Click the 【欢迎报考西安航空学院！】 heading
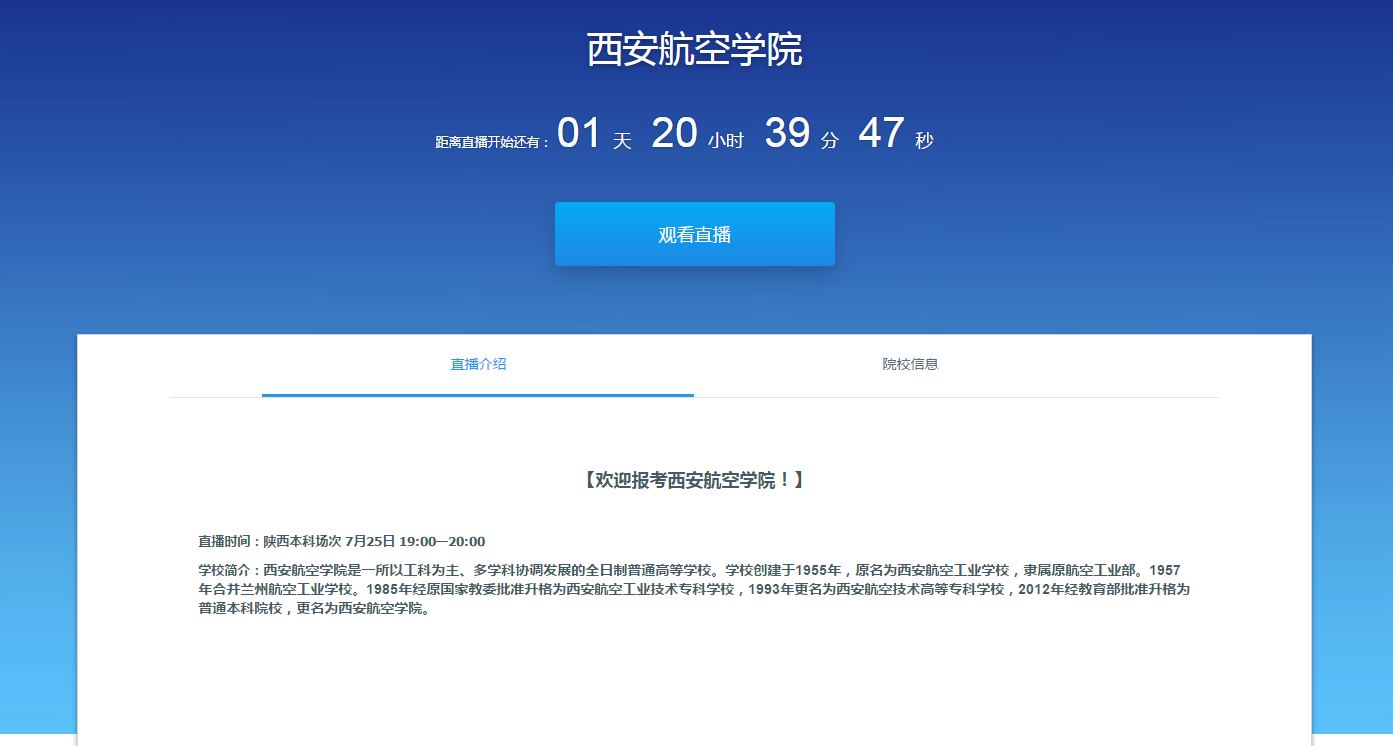The image size is (1393, 746). pos(694,480)
